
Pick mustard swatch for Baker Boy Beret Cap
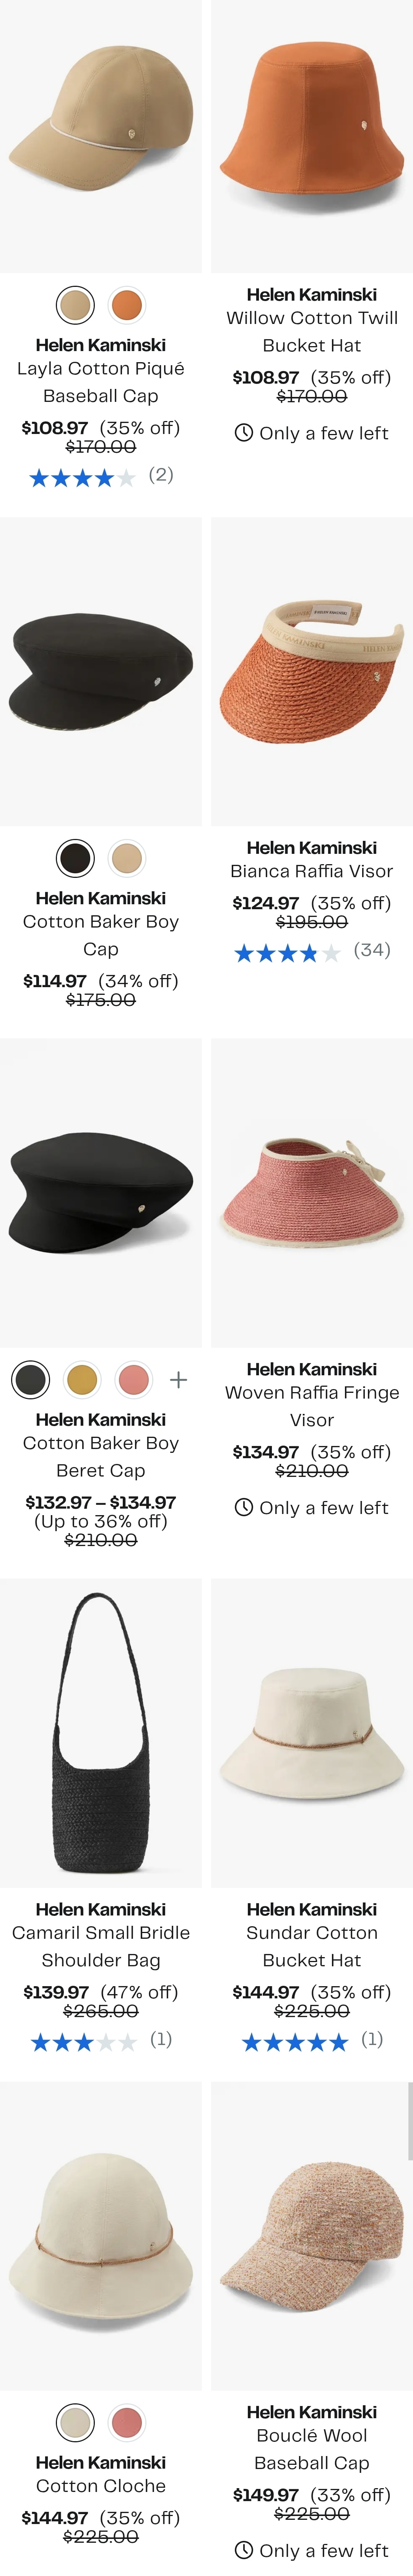pyautogui.click(x=82, y=1380)
